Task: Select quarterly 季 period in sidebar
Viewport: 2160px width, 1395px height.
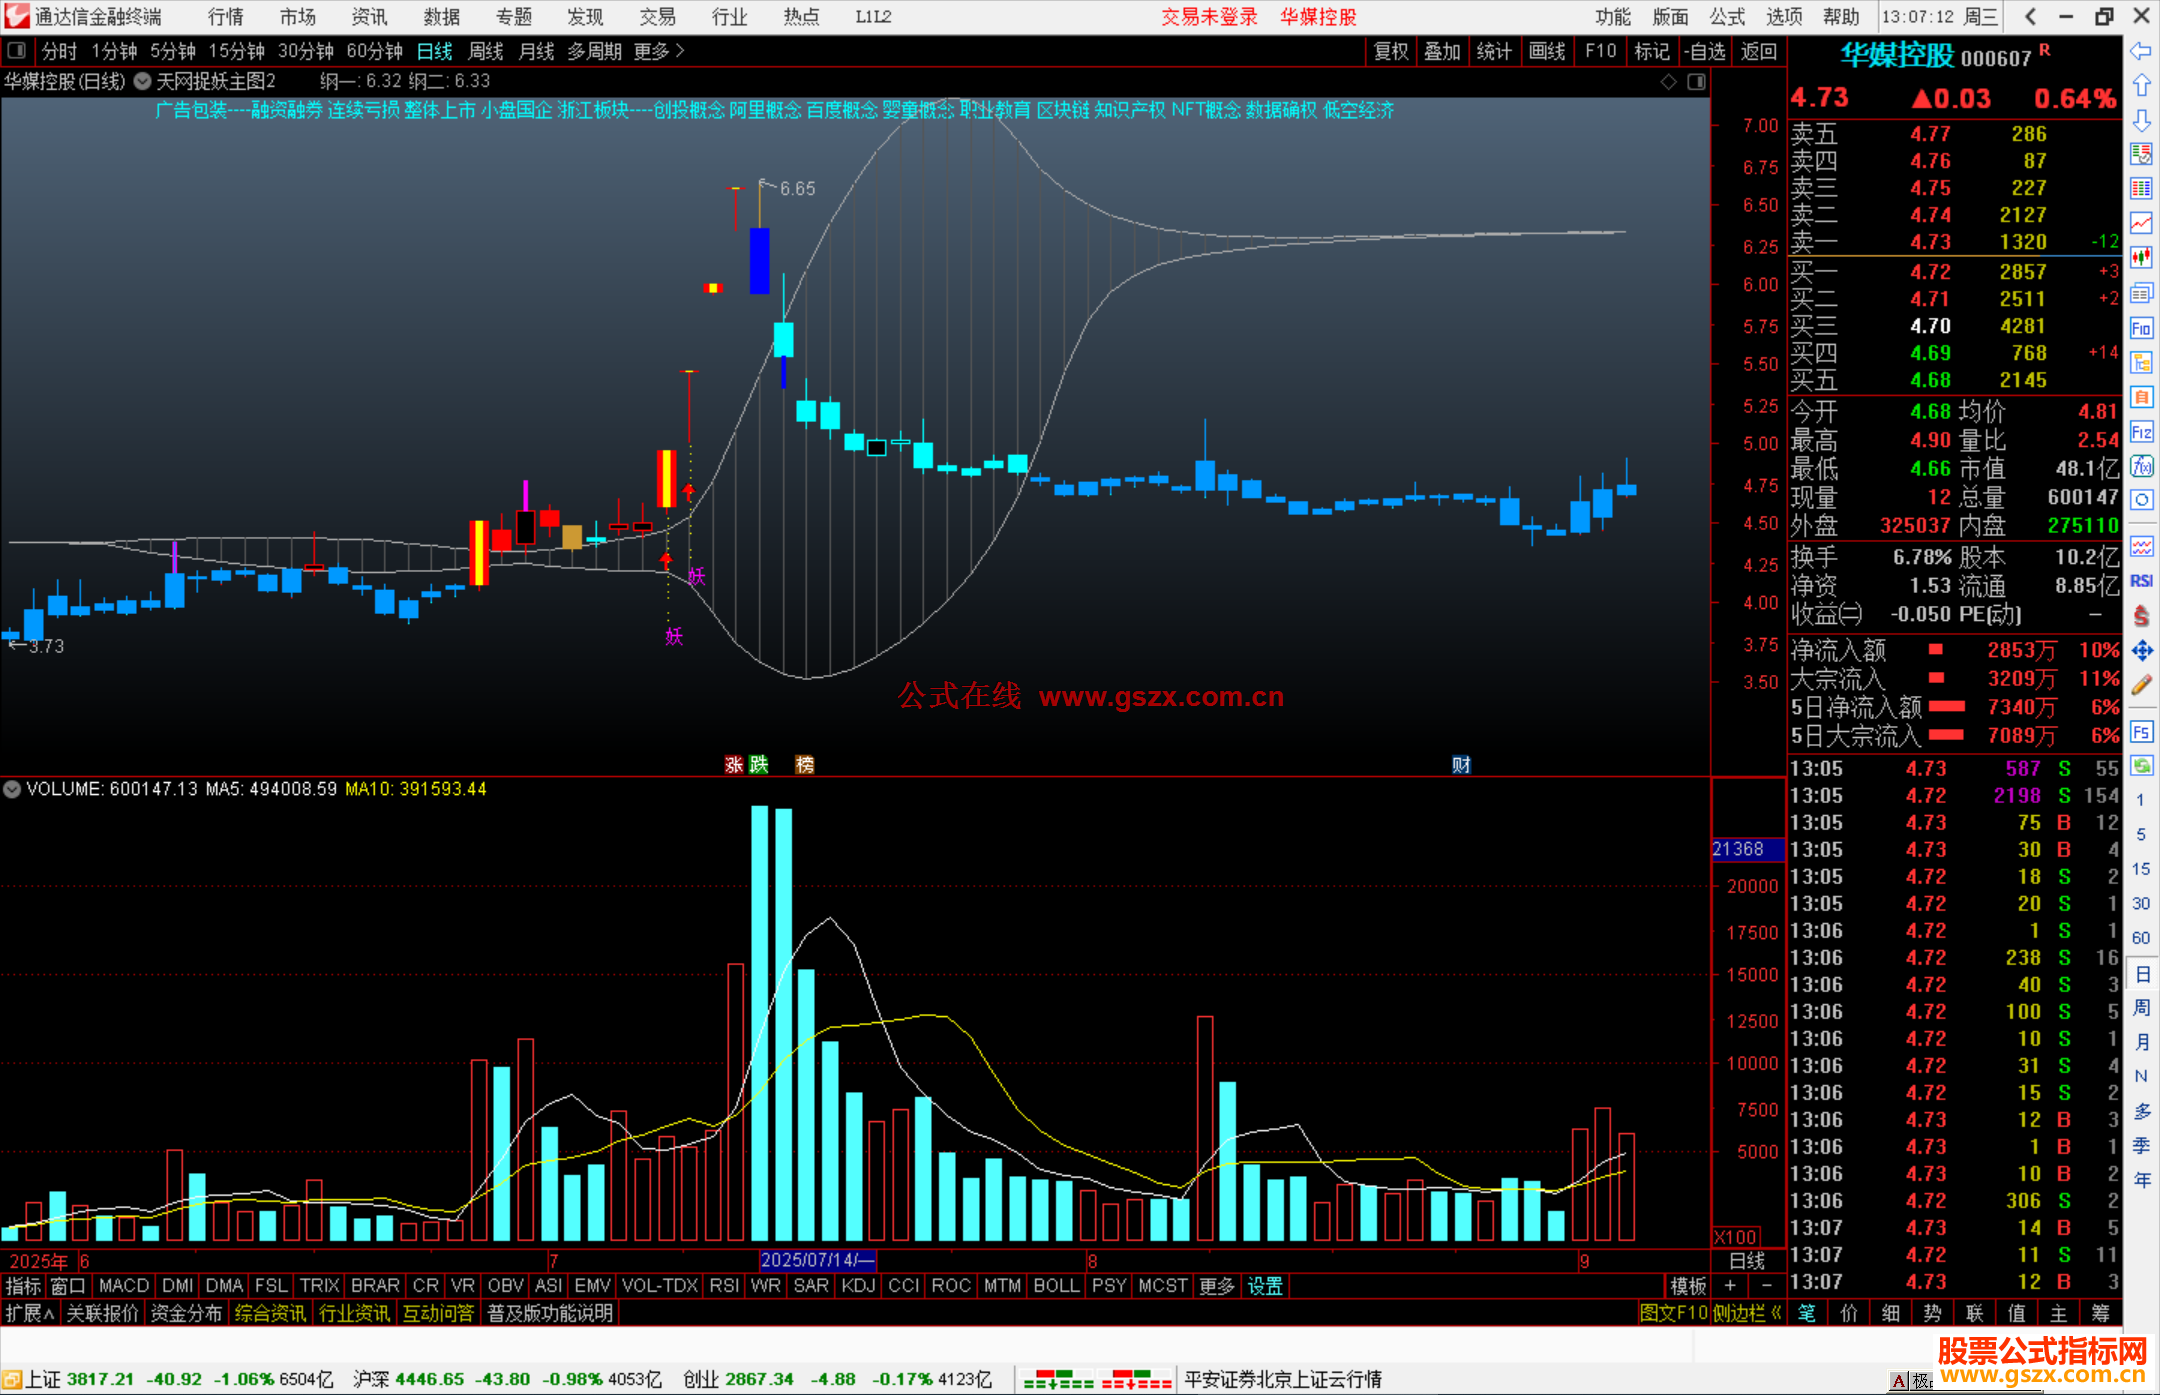Action: point(2141,1146)
